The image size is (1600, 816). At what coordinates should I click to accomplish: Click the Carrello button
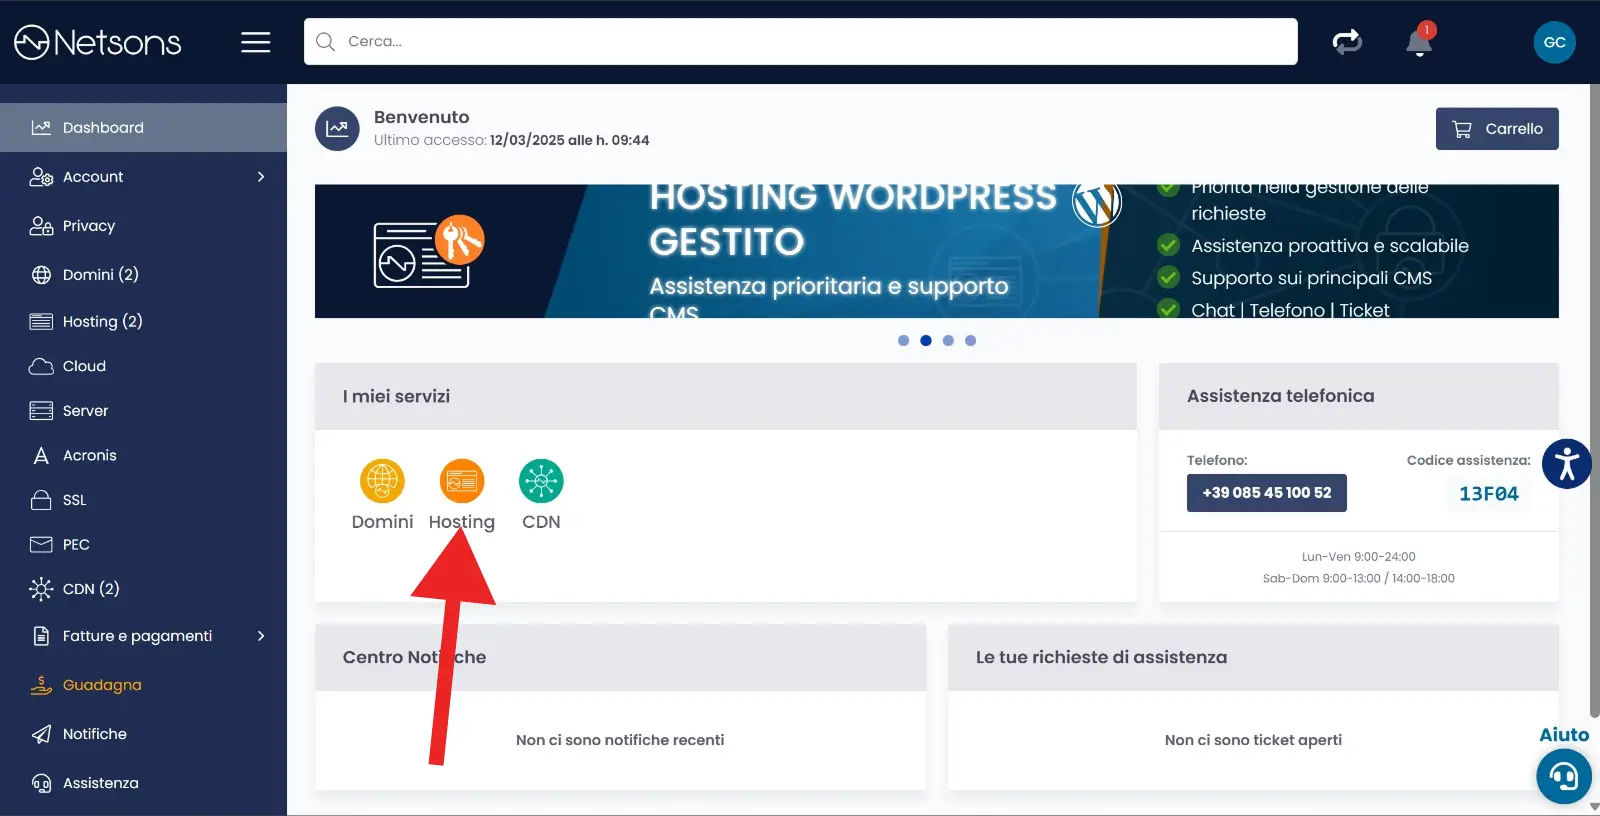(x=1496, y=129)
